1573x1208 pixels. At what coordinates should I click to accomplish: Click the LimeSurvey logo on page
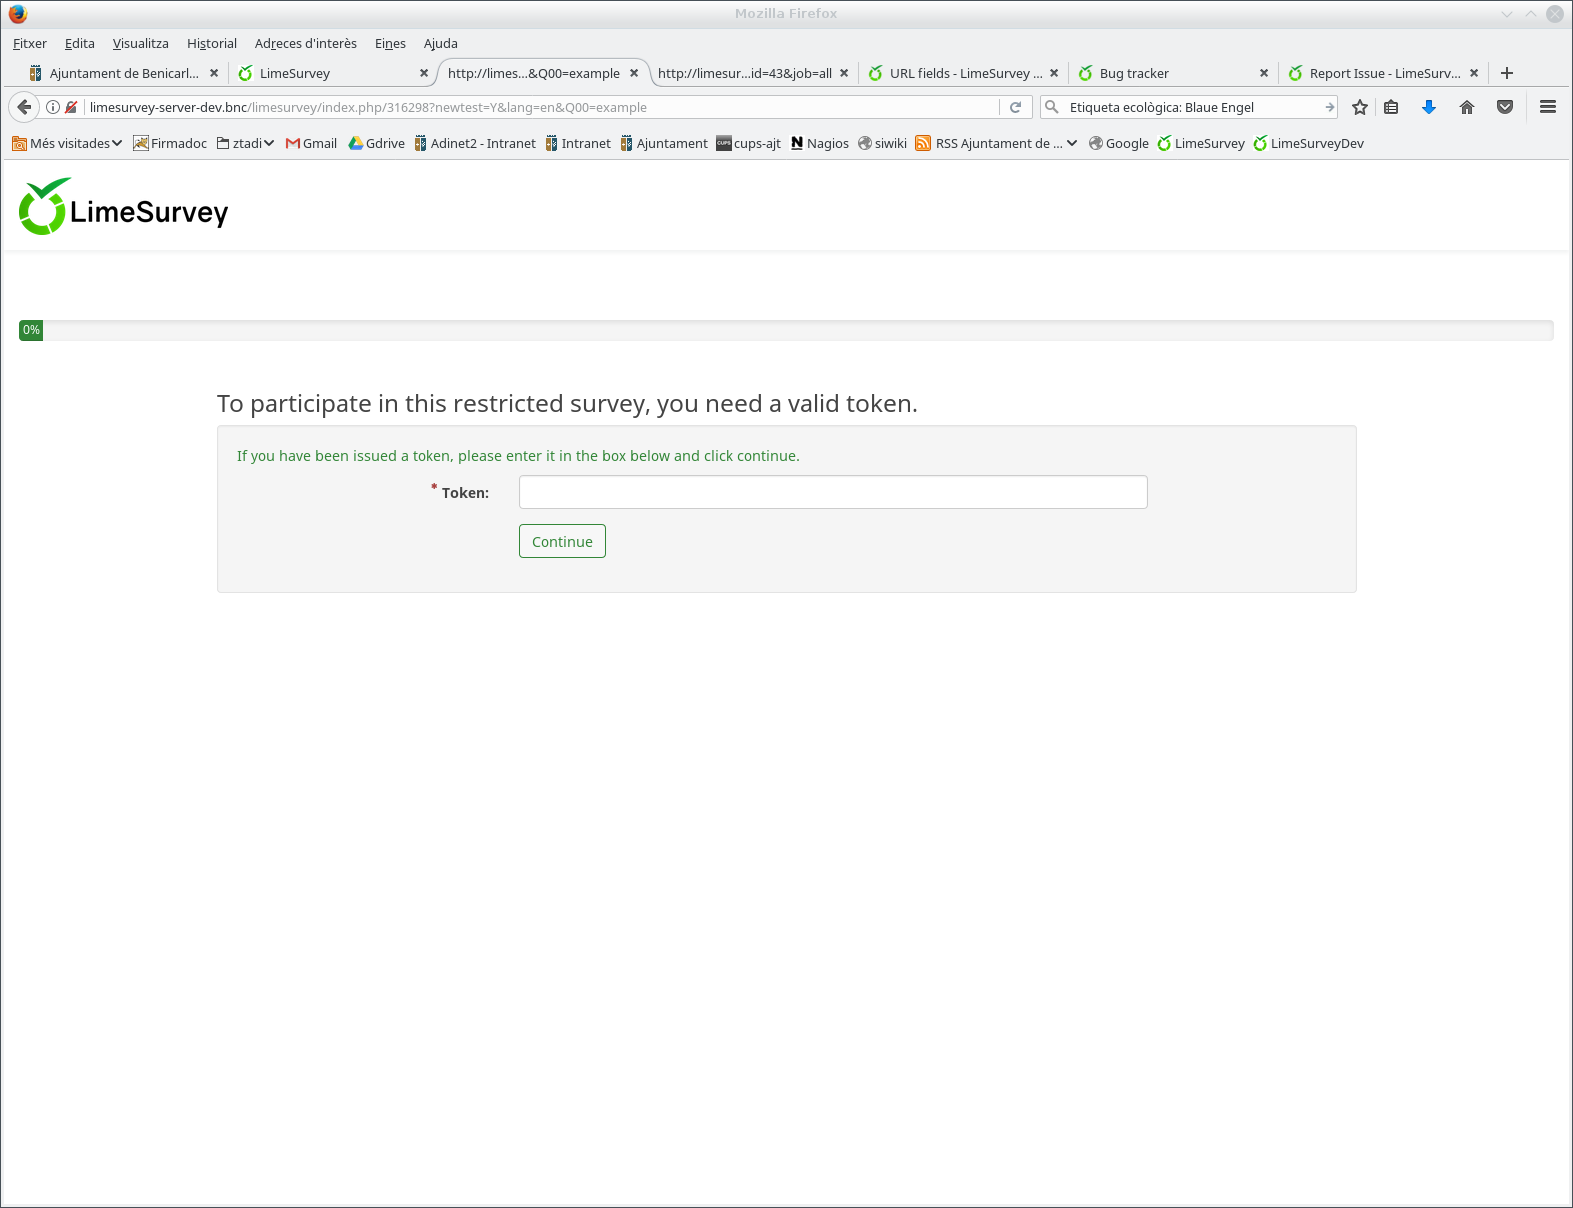pyautogui.click(x=124, y=207)
